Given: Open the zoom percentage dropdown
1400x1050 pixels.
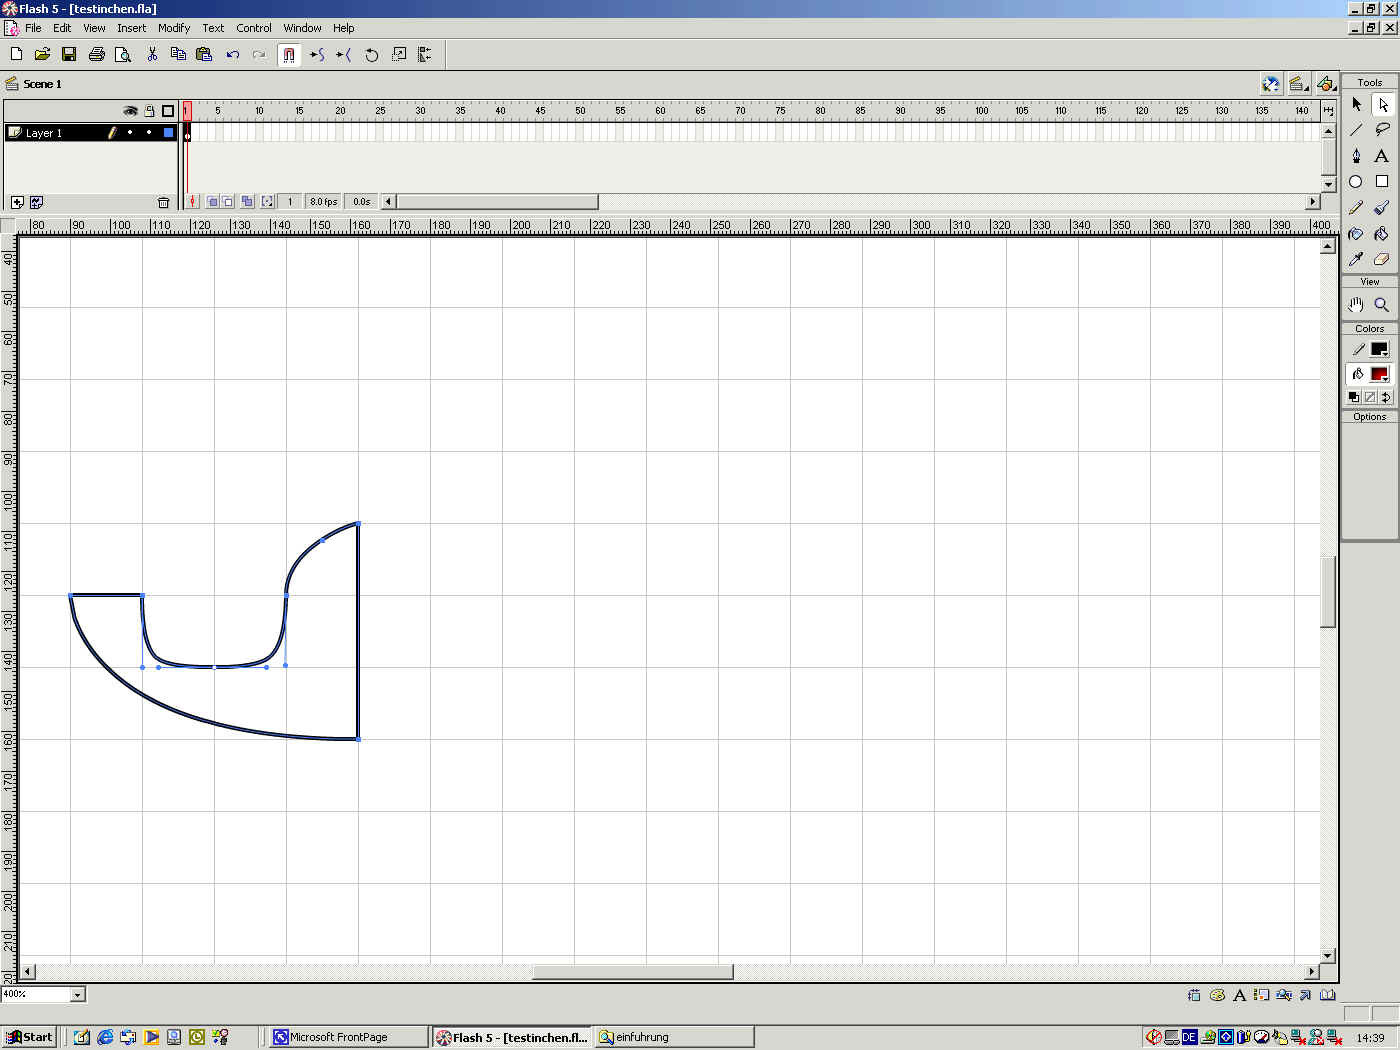Looking at the screenshot, I should (x=77, y=994).
